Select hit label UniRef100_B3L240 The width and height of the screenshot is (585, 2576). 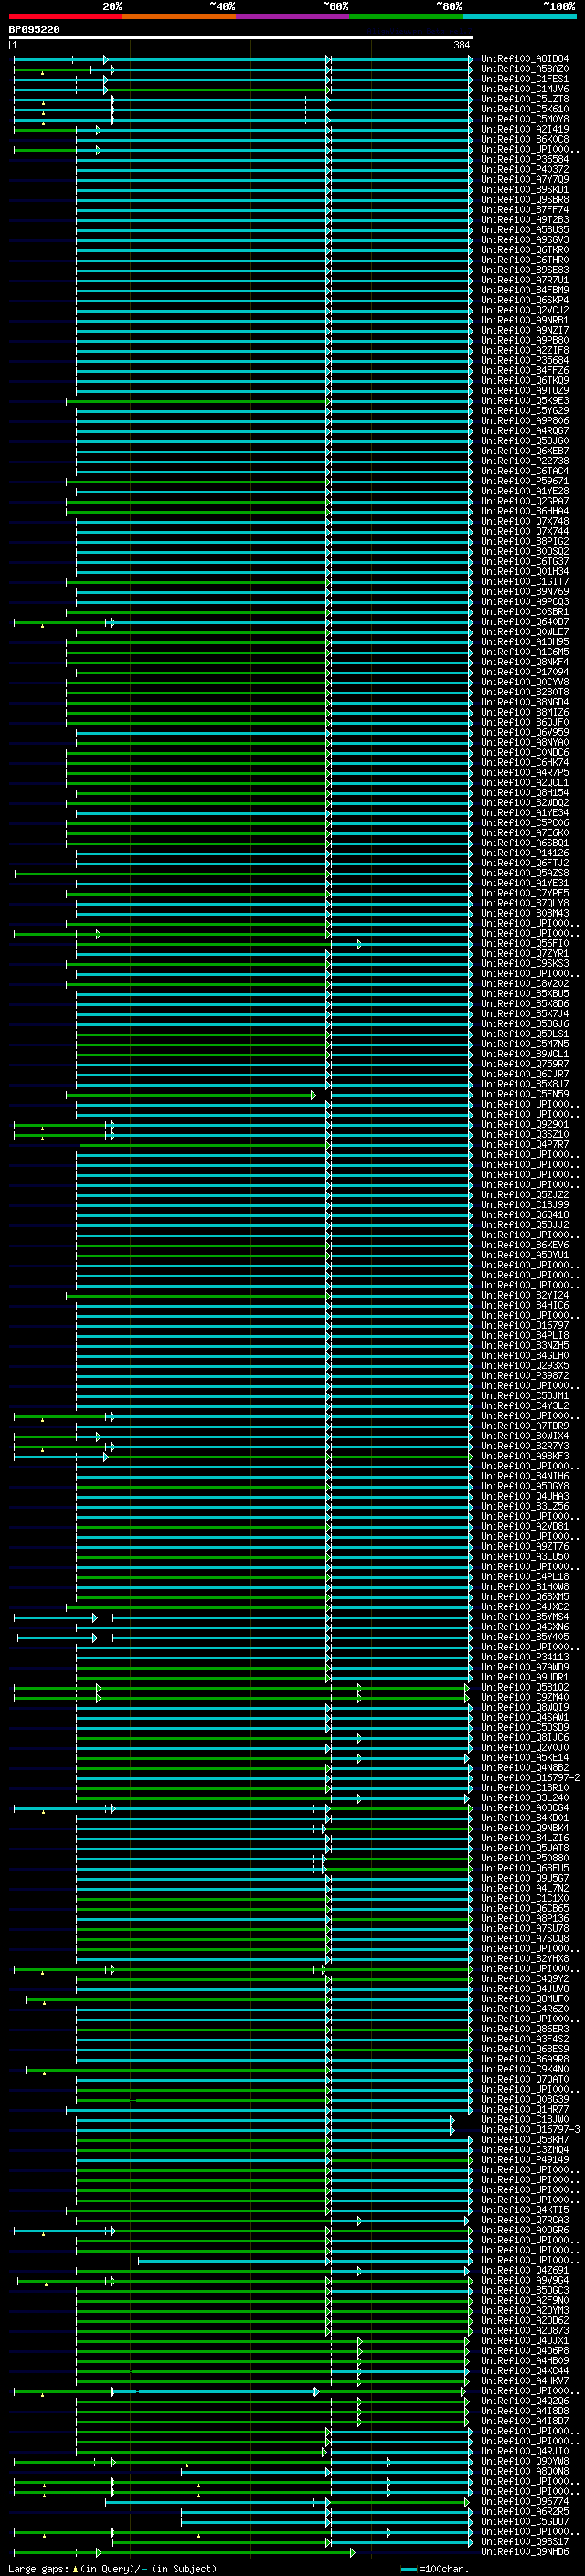(525, 1798)
